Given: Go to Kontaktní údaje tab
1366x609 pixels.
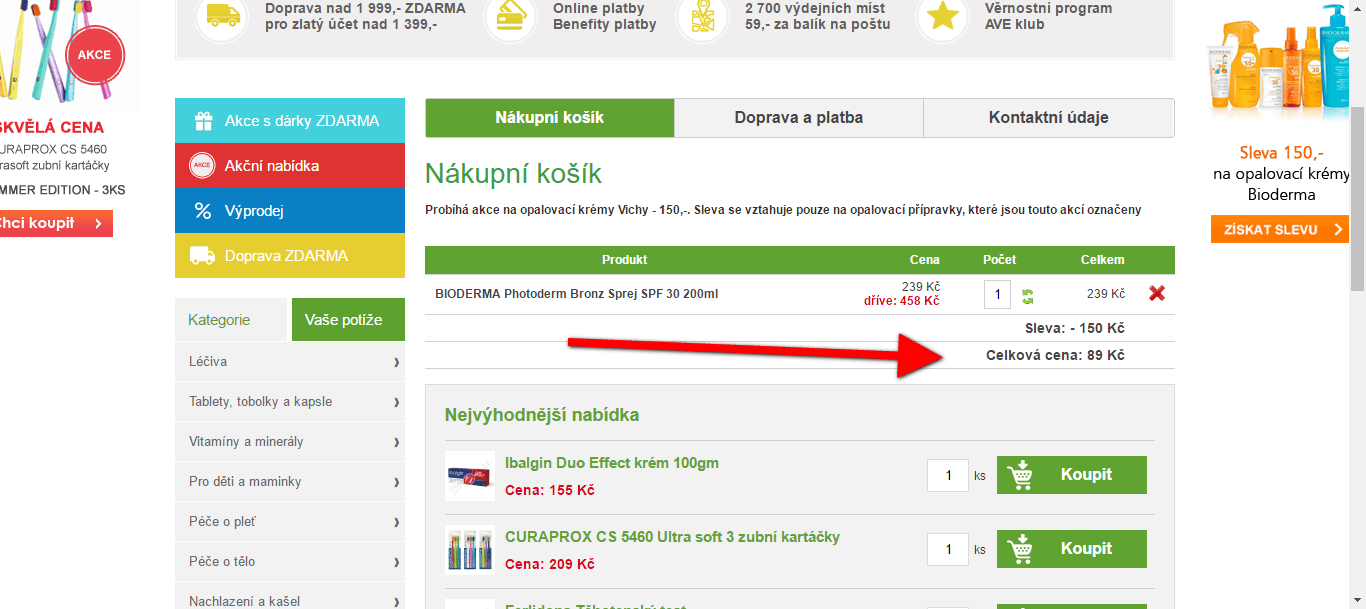Looking at the screenshot, I should click(1049, 118).
